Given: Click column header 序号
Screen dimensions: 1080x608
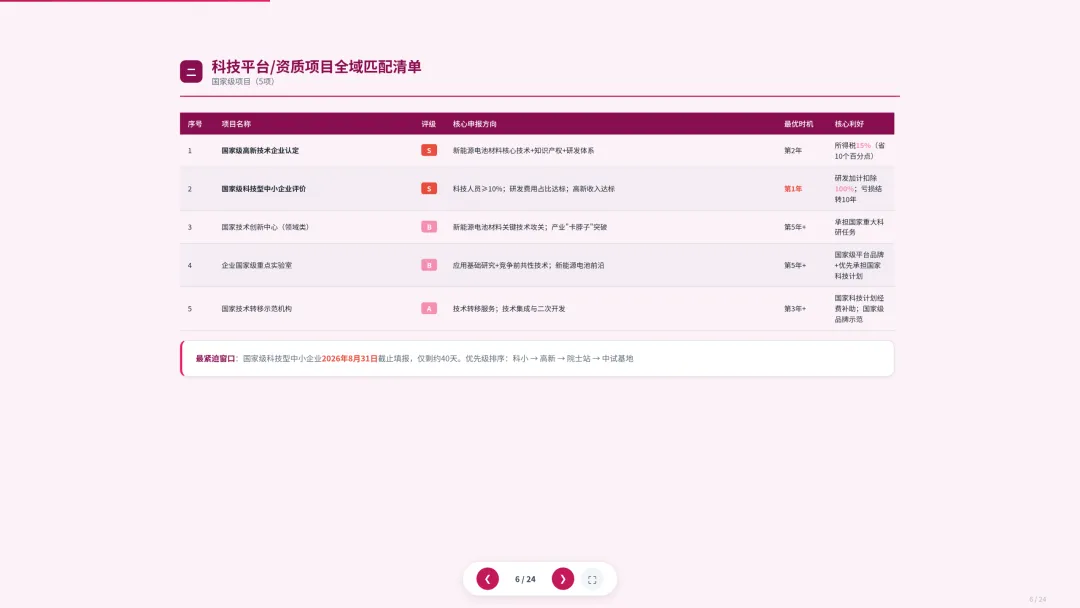Looking at the screenshot, I should point(195,124).
